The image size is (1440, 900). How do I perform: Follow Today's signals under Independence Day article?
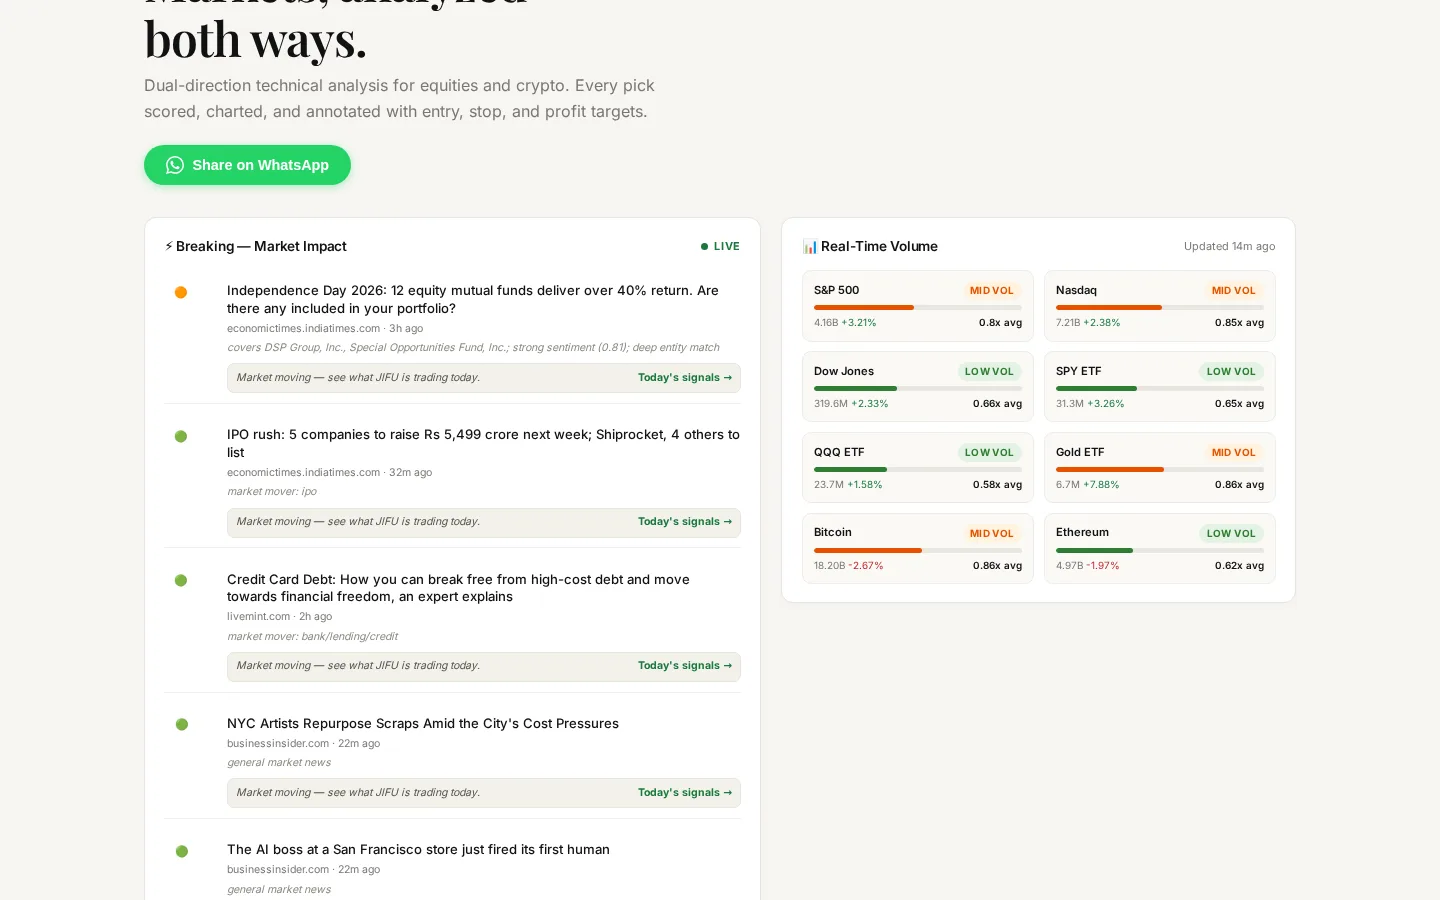pos(685,378)
